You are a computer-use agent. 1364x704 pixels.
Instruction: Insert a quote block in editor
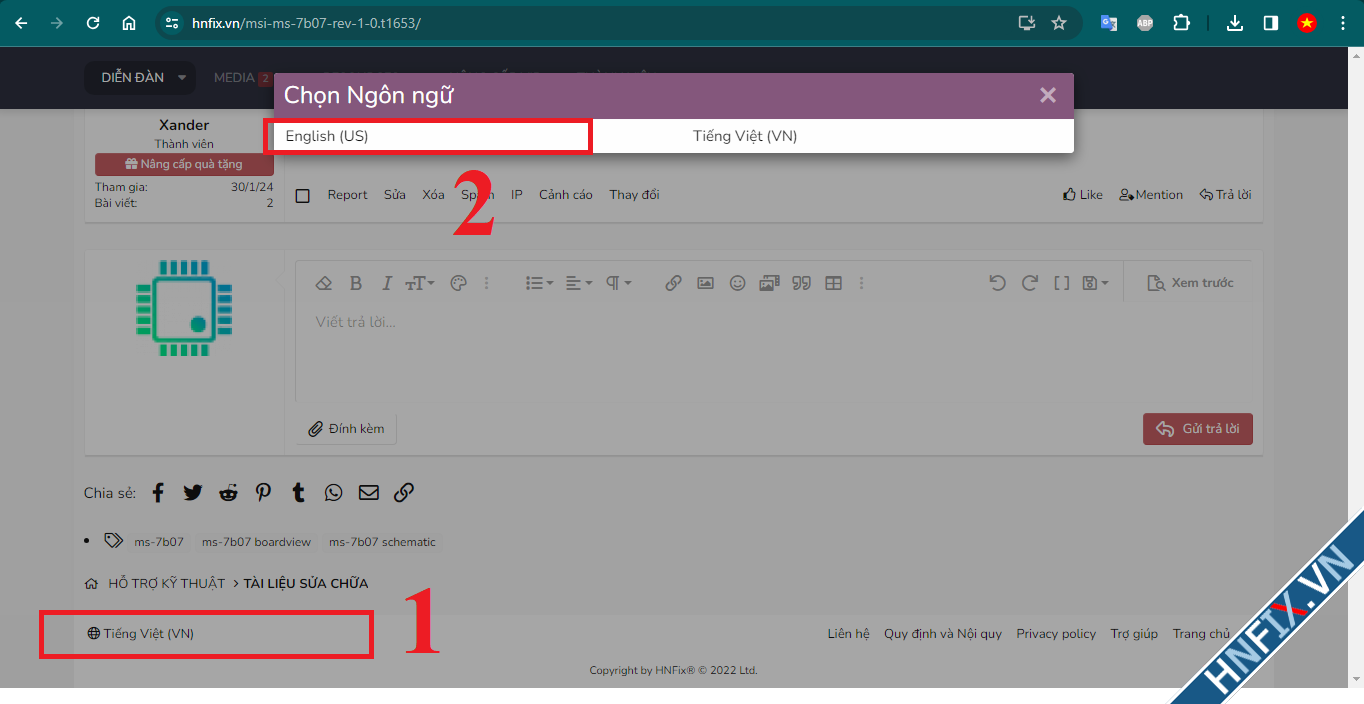tap(801, 283)
